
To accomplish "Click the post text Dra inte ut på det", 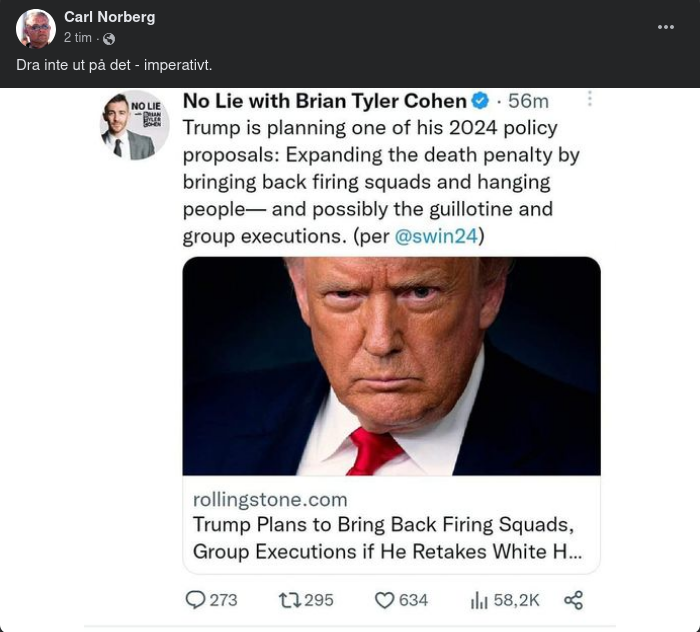I will click(114, 64).
